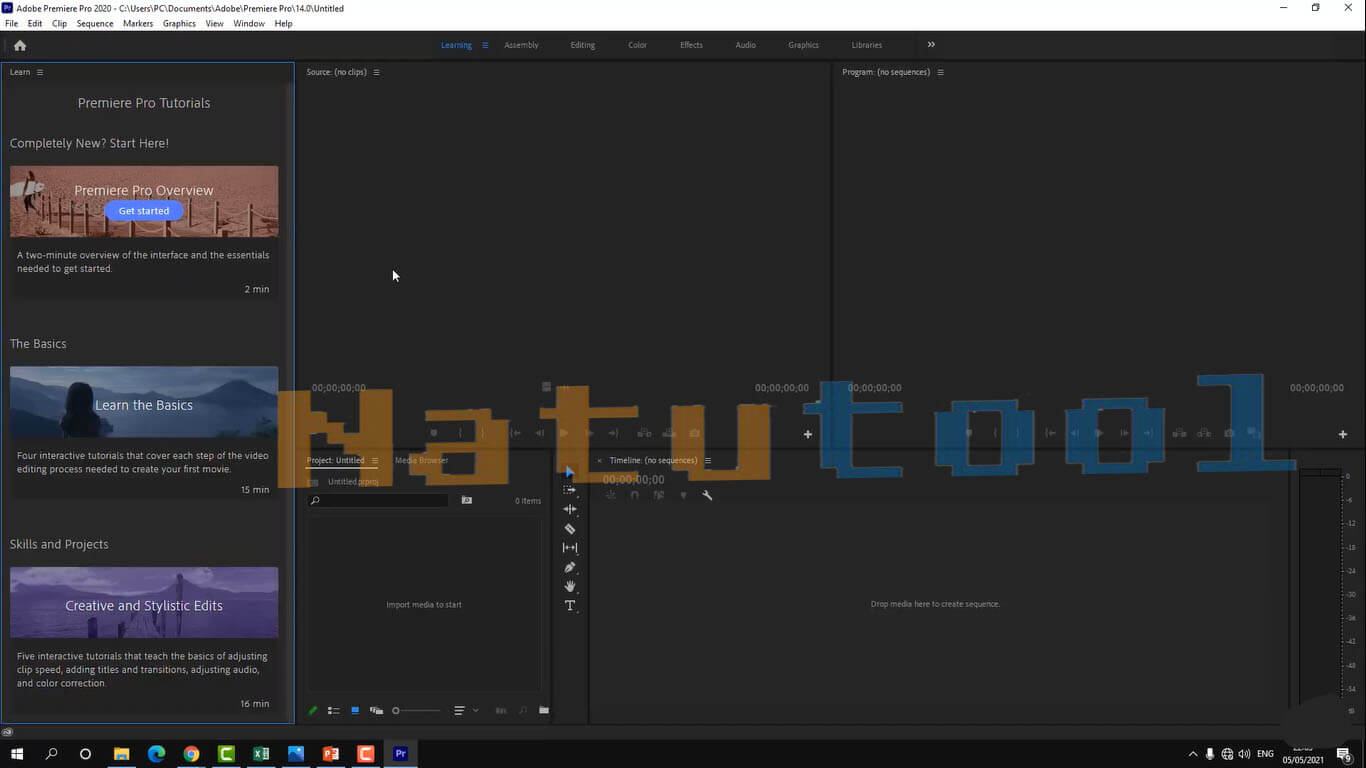Switch Project panel to list view
1366x768 pixels.
click(x=334, y=711)
